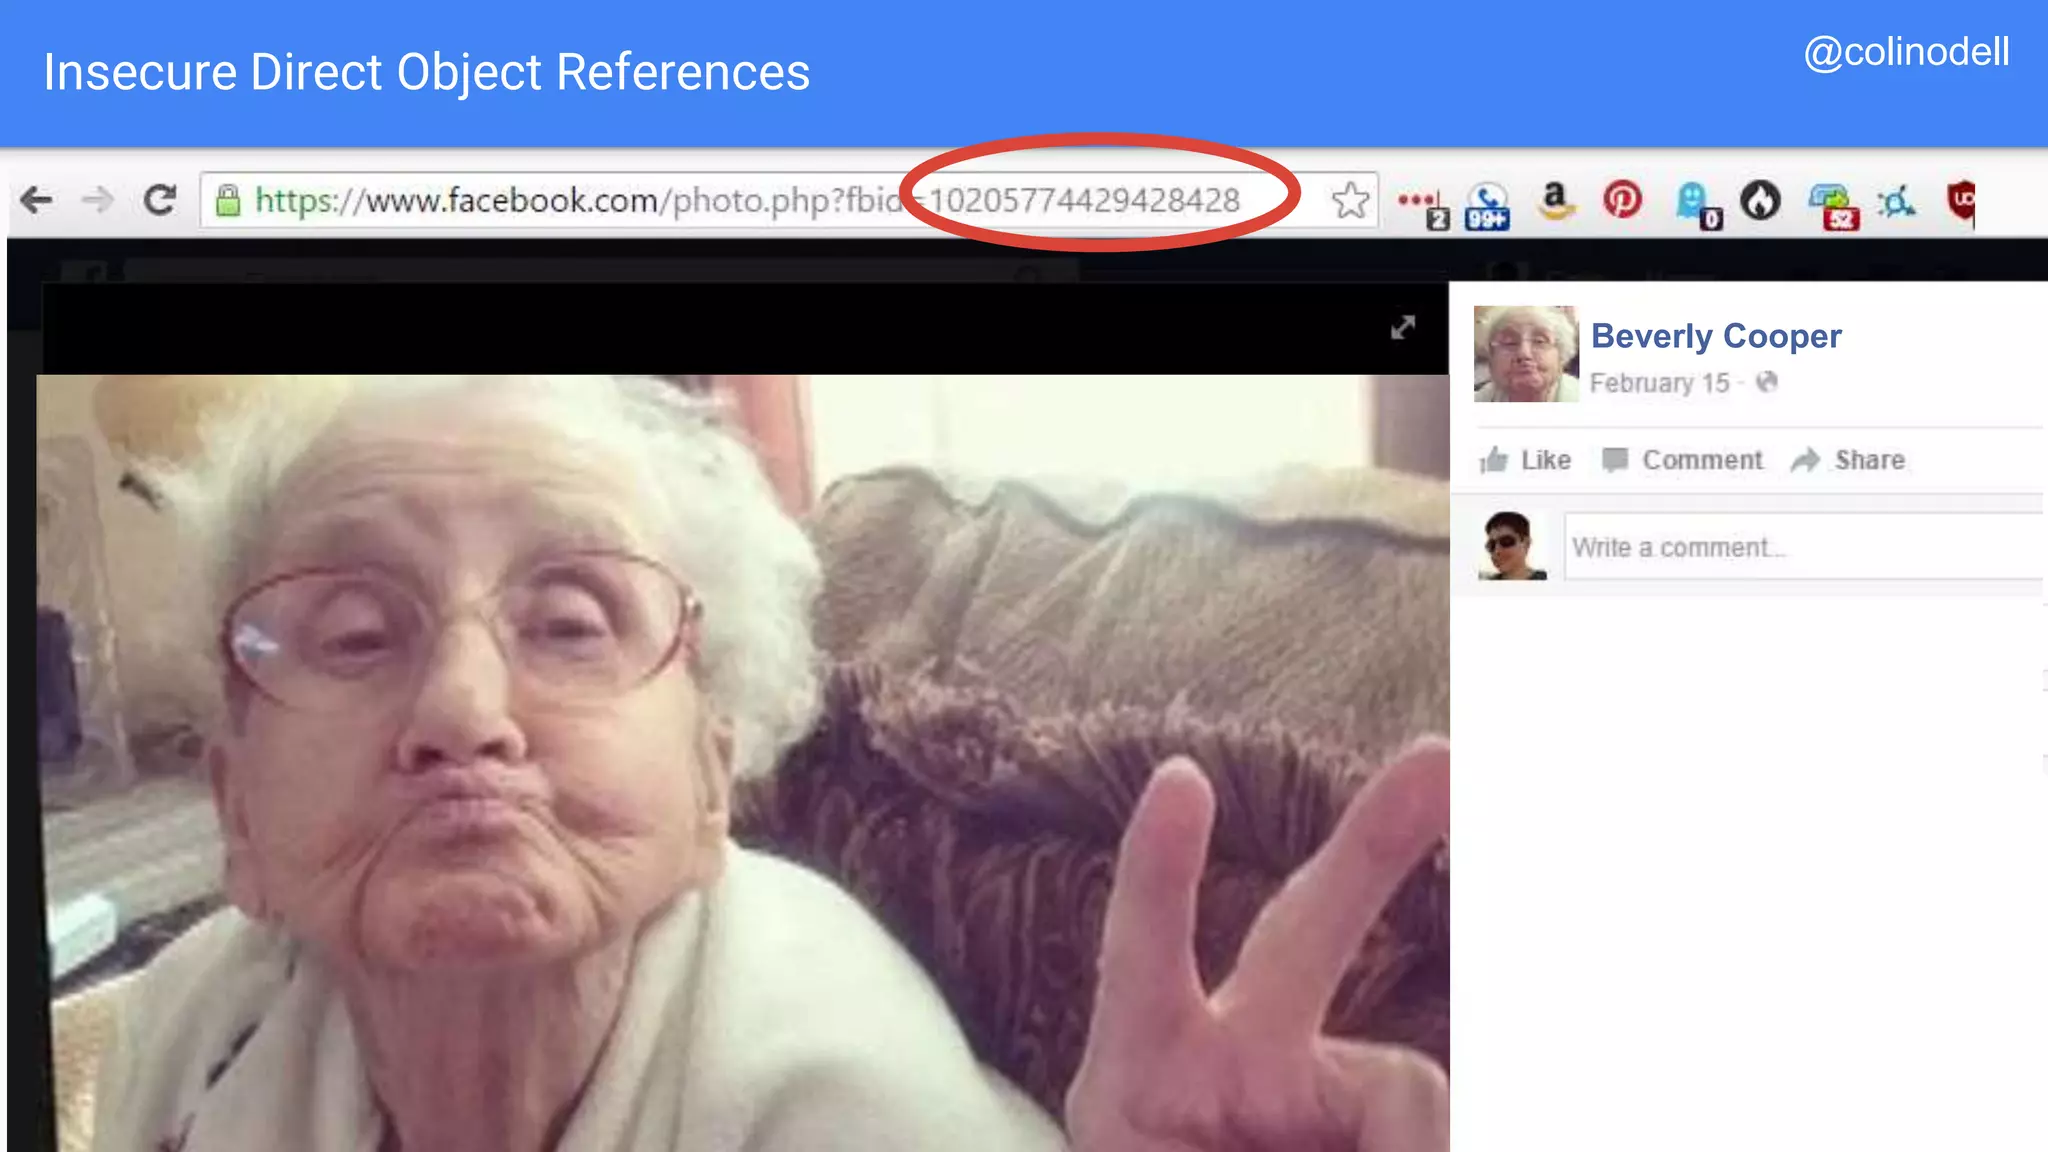Click the blue bug-shaped extension icon
This screenshot has width=2048, height=1152.
coord(1896,202)
